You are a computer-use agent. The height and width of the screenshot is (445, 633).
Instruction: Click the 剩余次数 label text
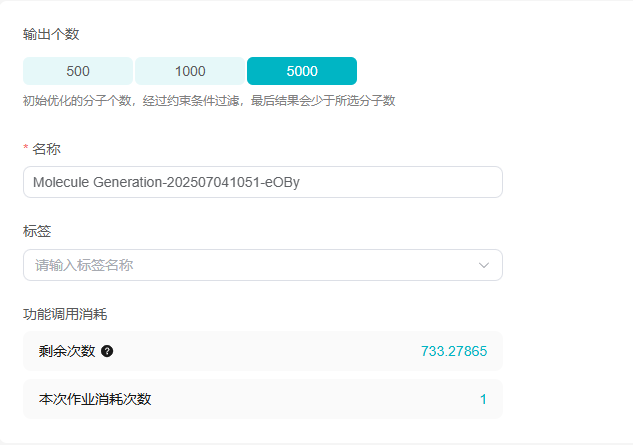[x=67, y=351]
